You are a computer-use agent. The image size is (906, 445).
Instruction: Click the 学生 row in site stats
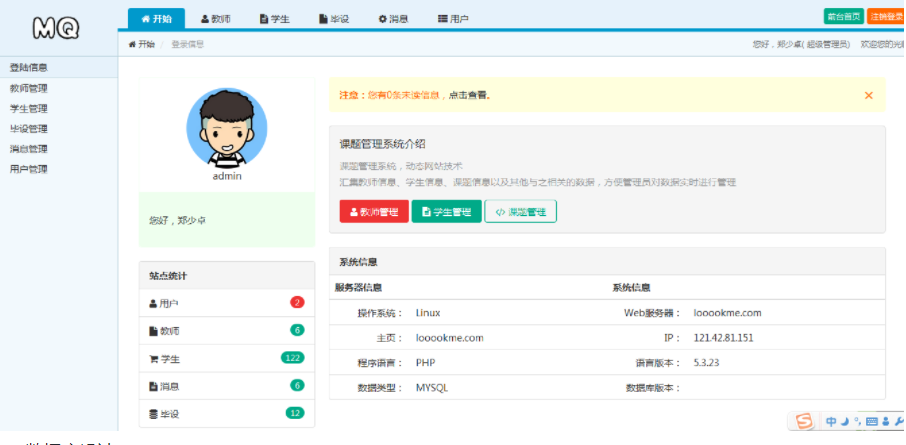coord(227,358)
